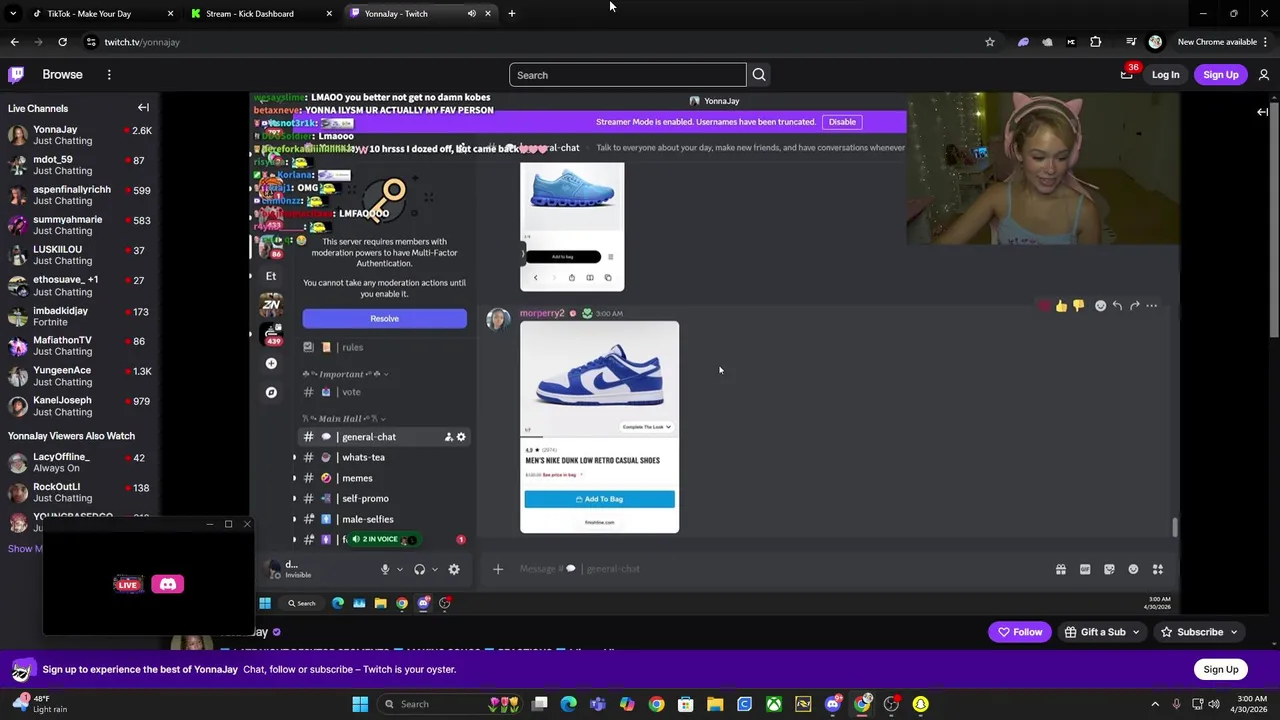Mute the YonnaJay Twitch tab audio
Image resolution: width=1280 pixels, height=720 pixels.
point(471,14)
